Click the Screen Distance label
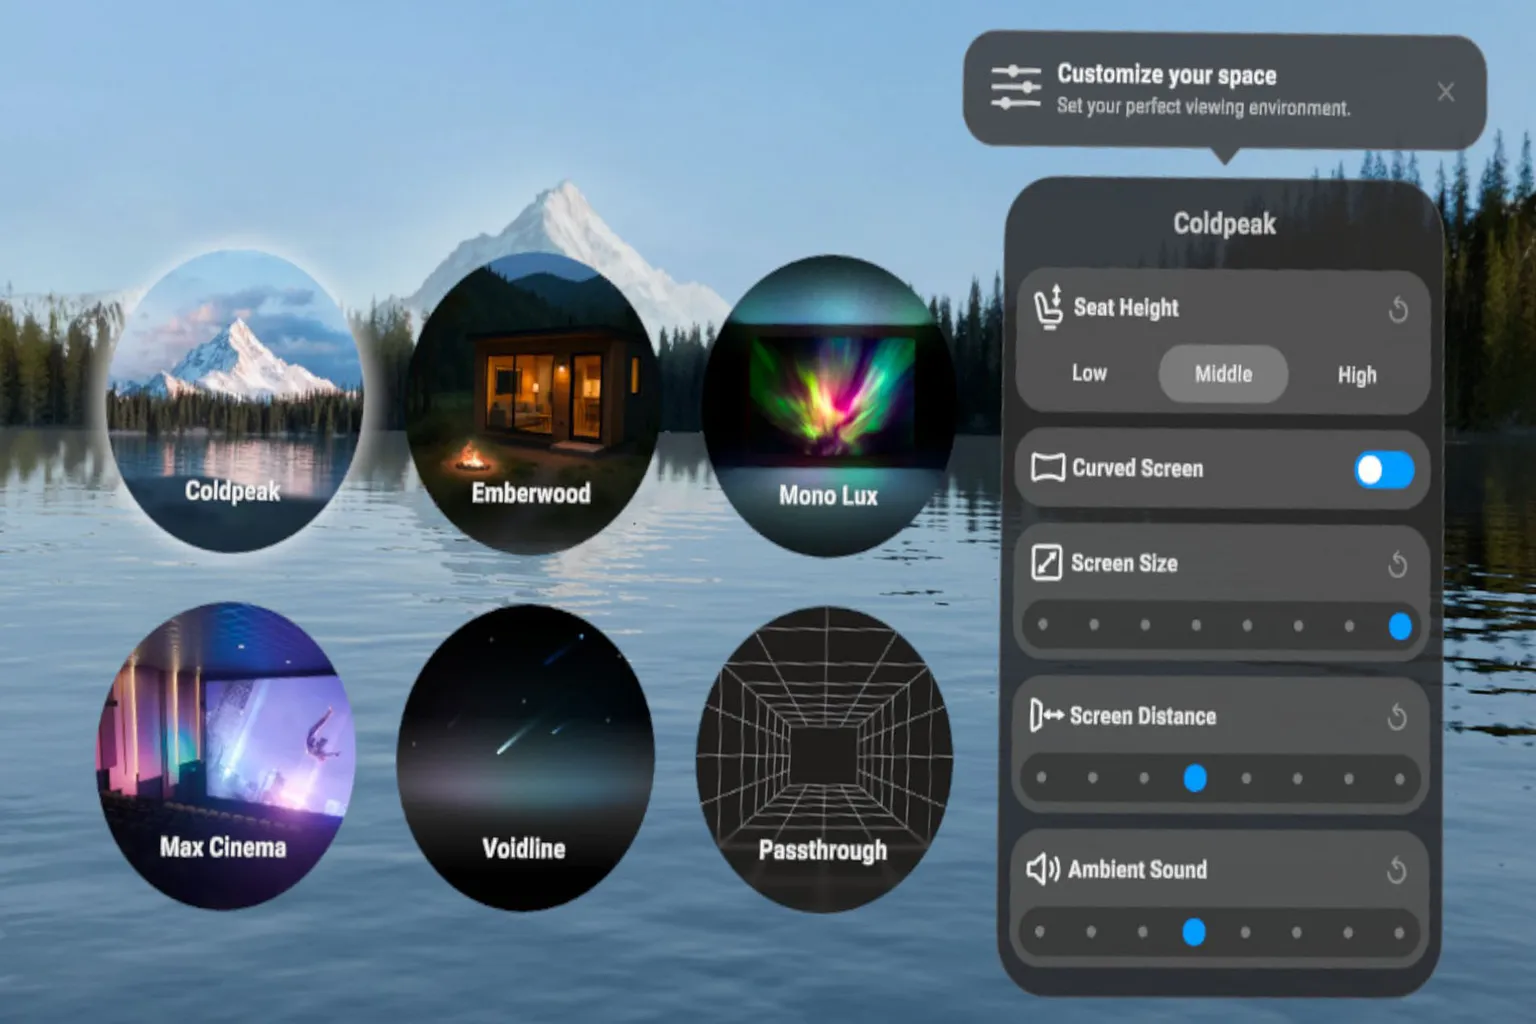The width and height of the screenshot is (1536, 1024). (x=1143, y=716)
